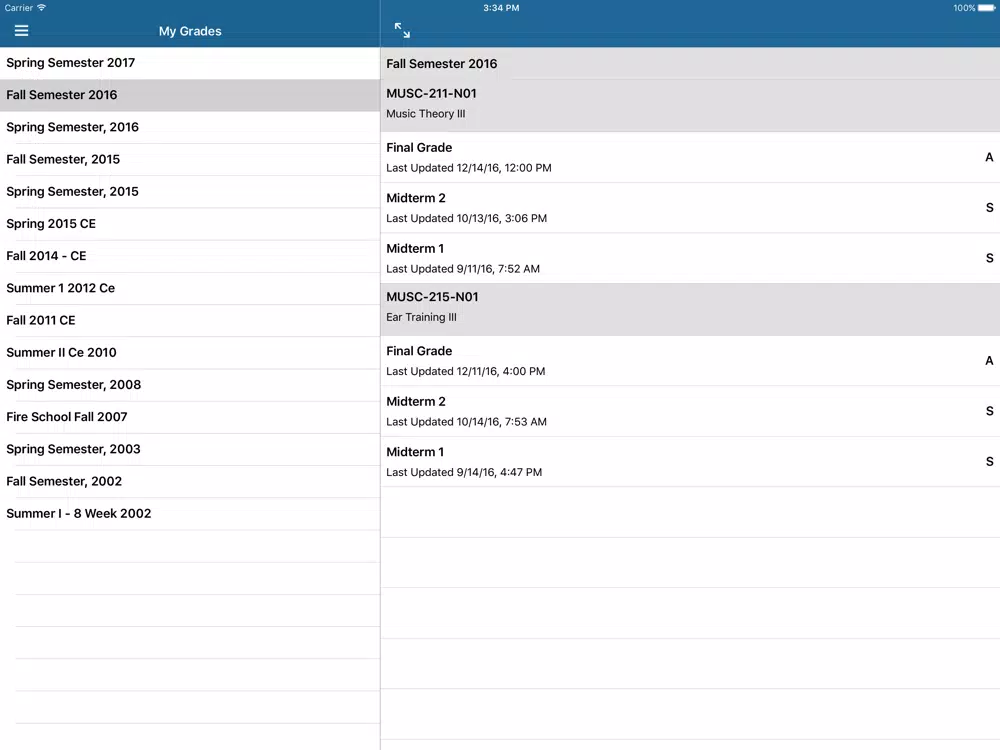Tap the Carrier label in status bar
The height and width of the screenshot is (750, 1000).
[x=18, y=8]
